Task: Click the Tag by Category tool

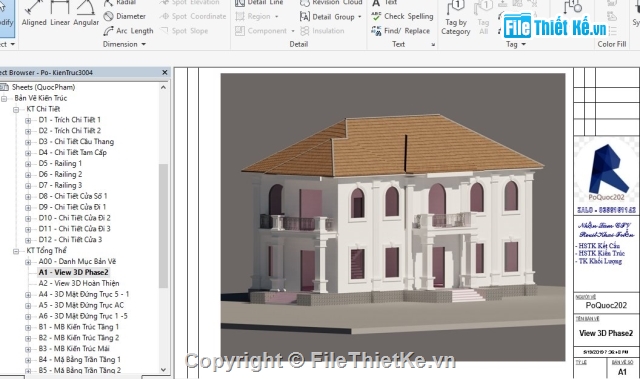Action: (456, 18)
